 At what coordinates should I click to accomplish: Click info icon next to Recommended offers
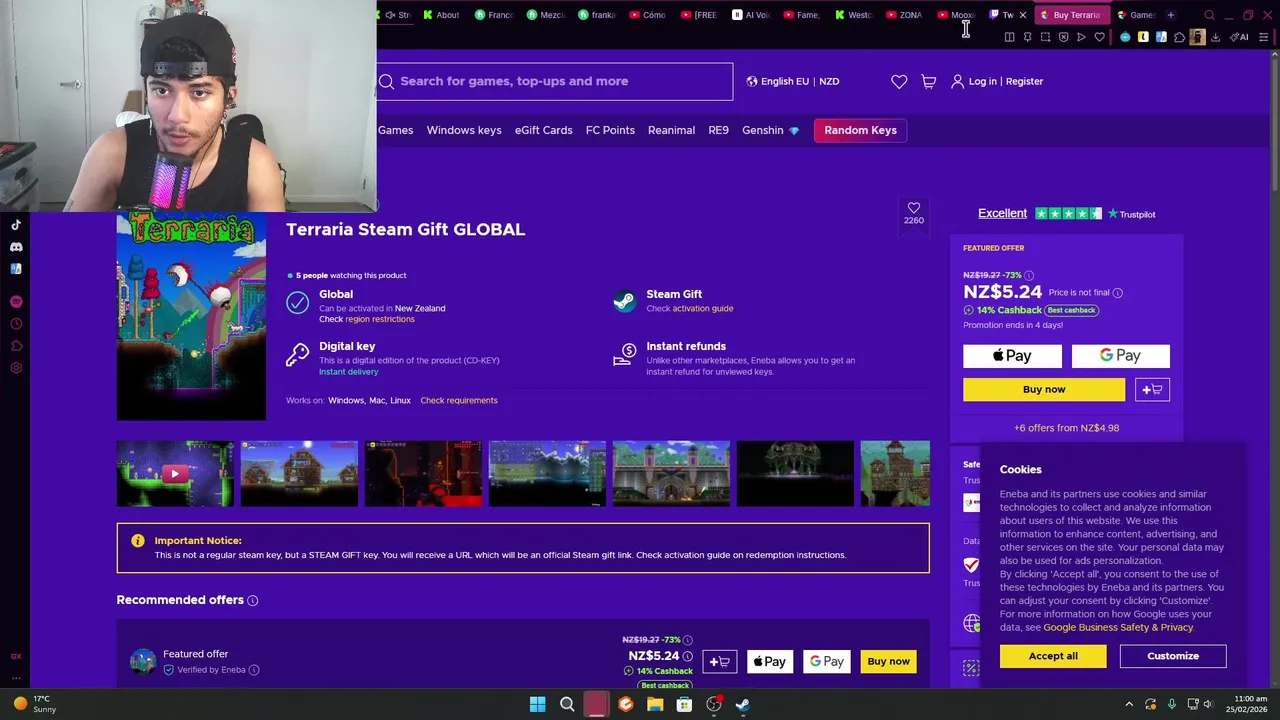click(x=253, y=600)
